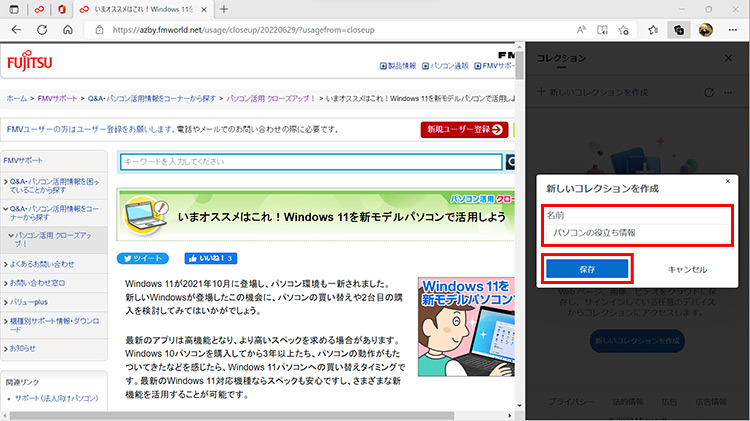Click the Facebook いいね! button

tap(210, 258)
